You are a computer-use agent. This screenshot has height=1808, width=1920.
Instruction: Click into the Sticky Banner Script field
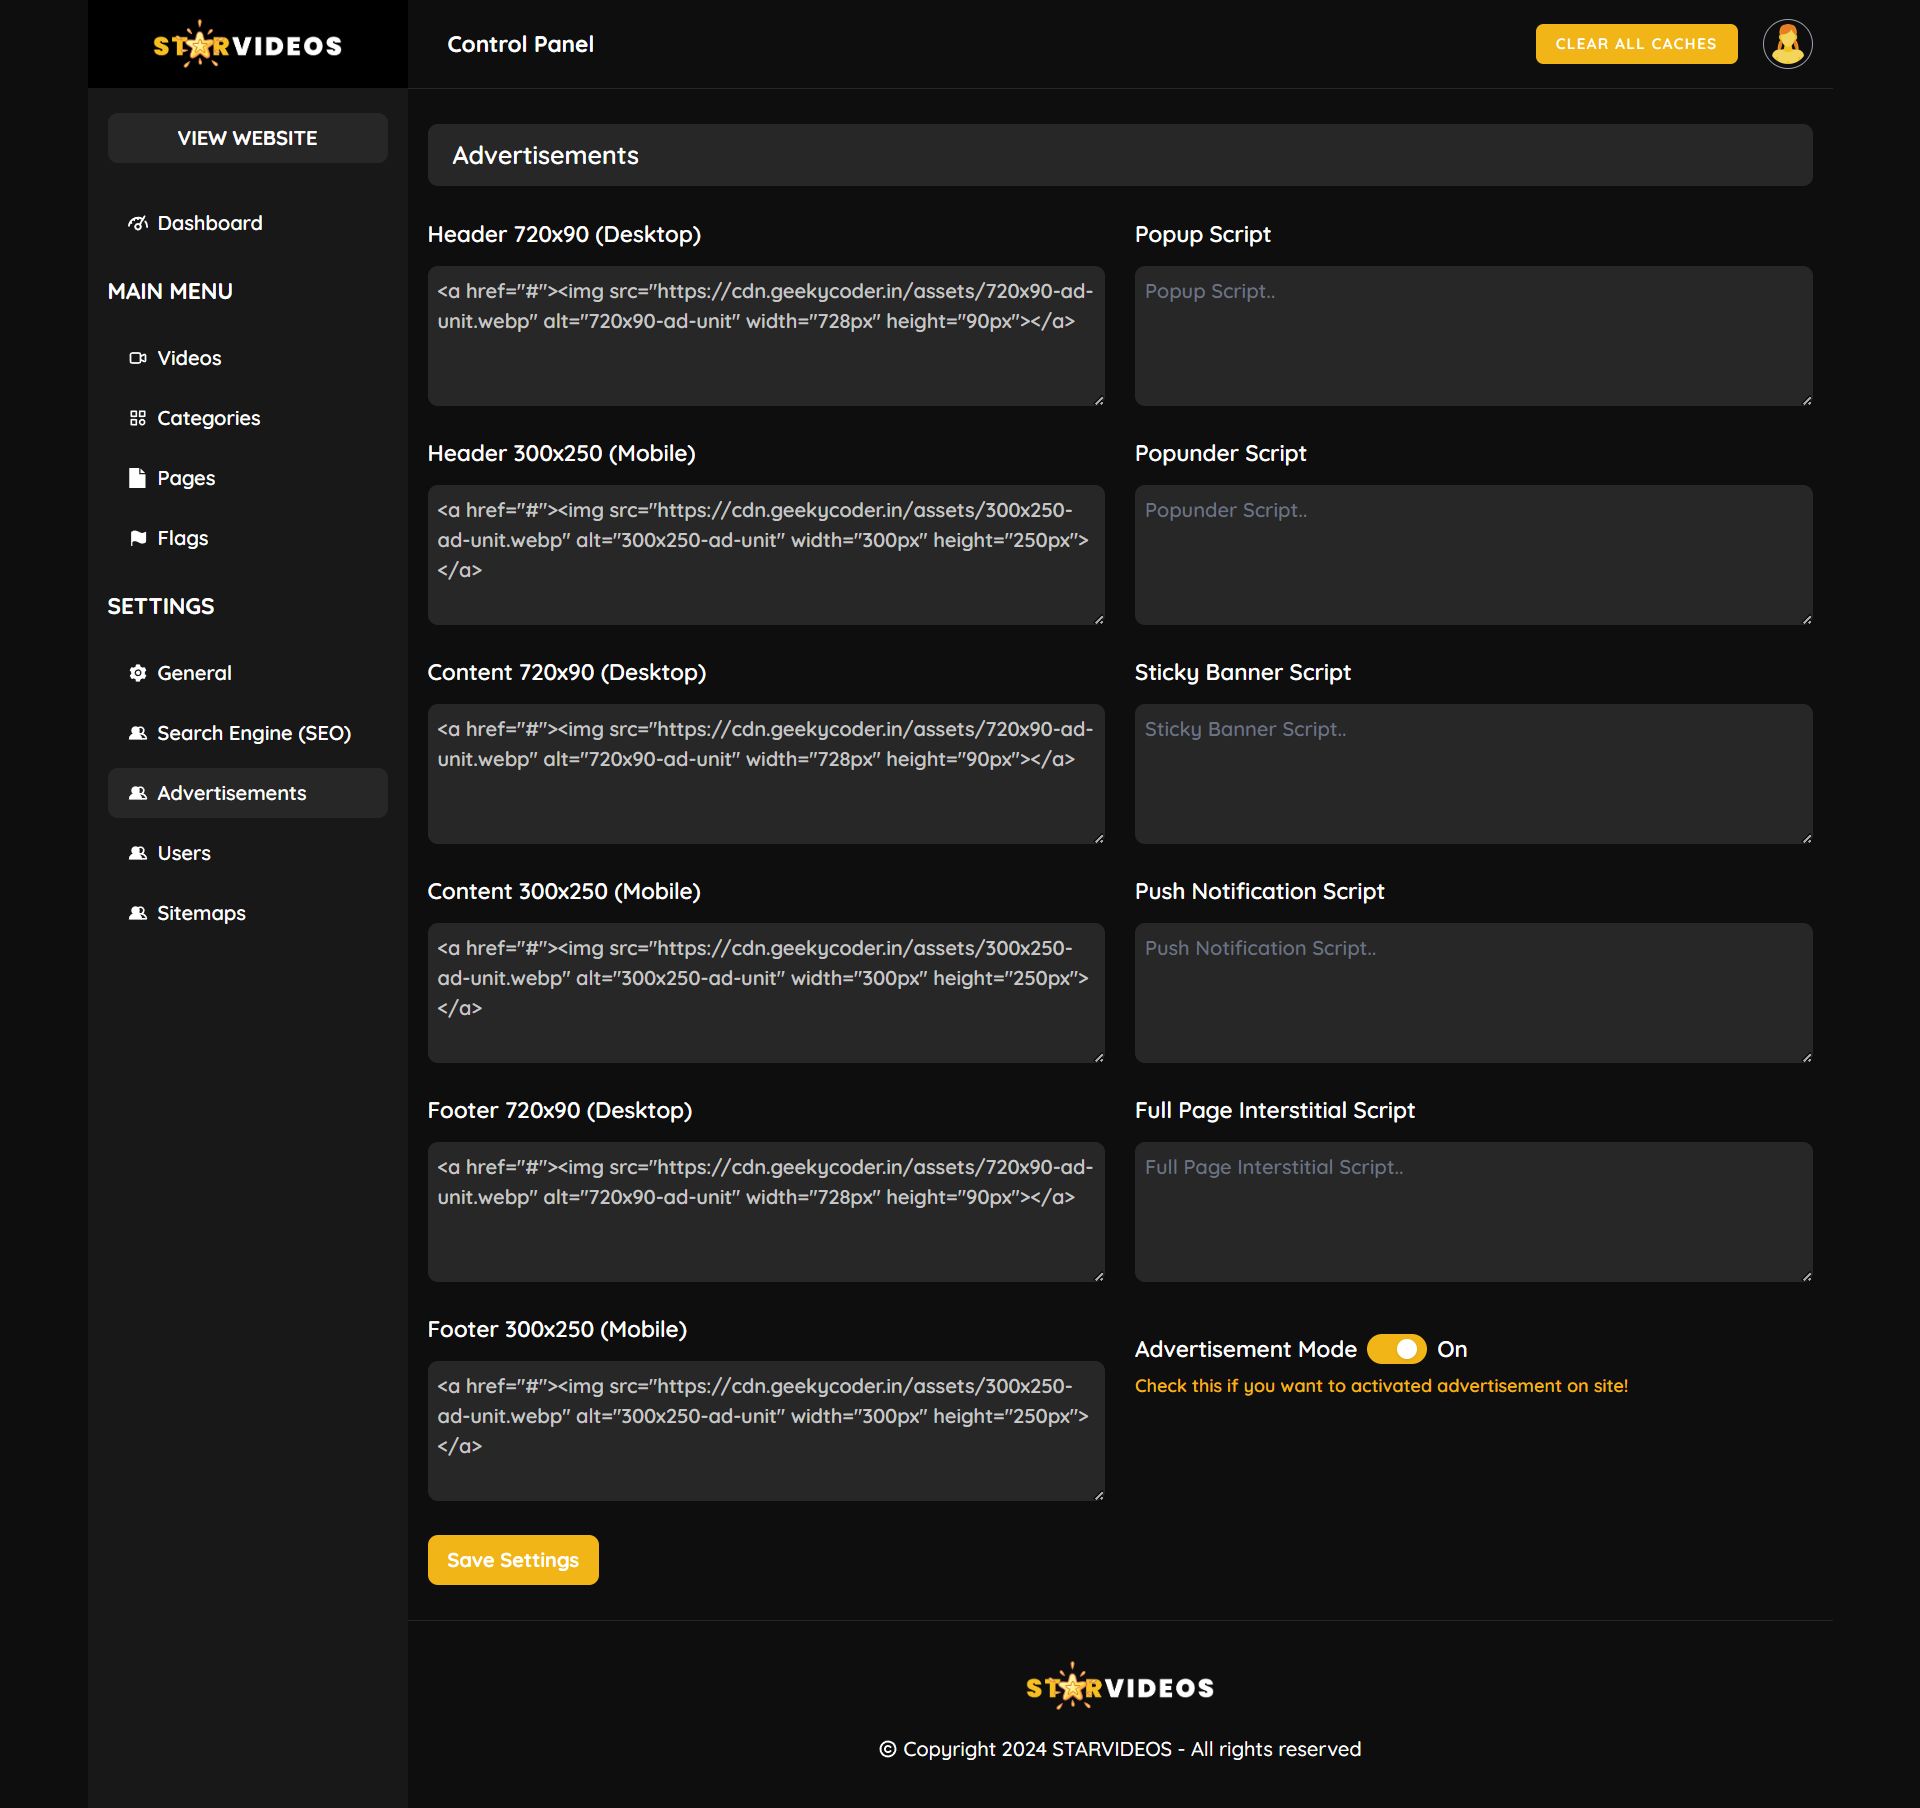click(1472, 774)
